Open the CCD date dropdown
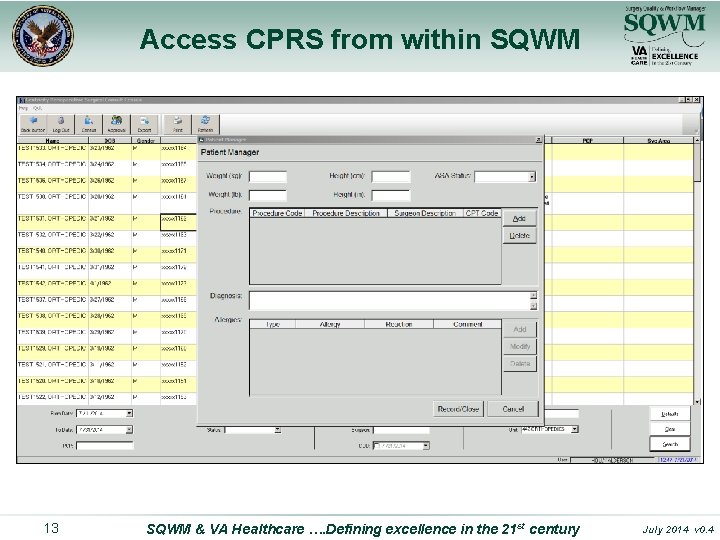Screen dimensions: 720x540 426,445
